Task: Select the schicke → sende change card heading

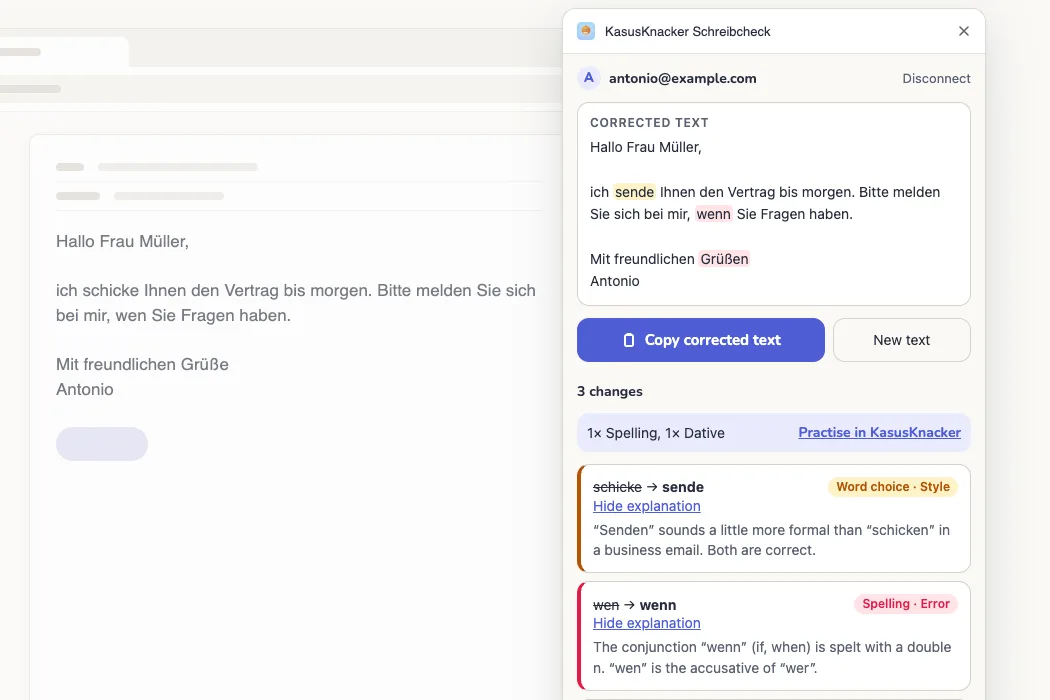Action: point(648,487)
